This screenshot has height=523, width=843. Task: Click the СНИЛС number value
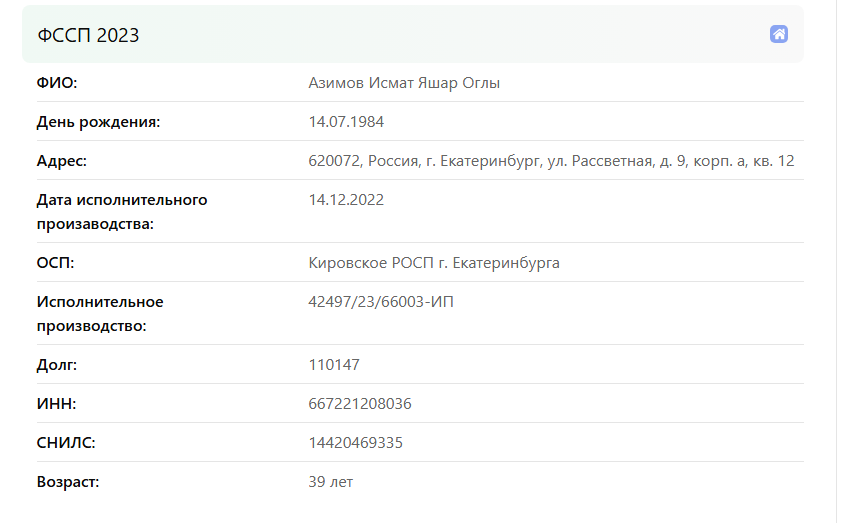click(x=355, y=443)
